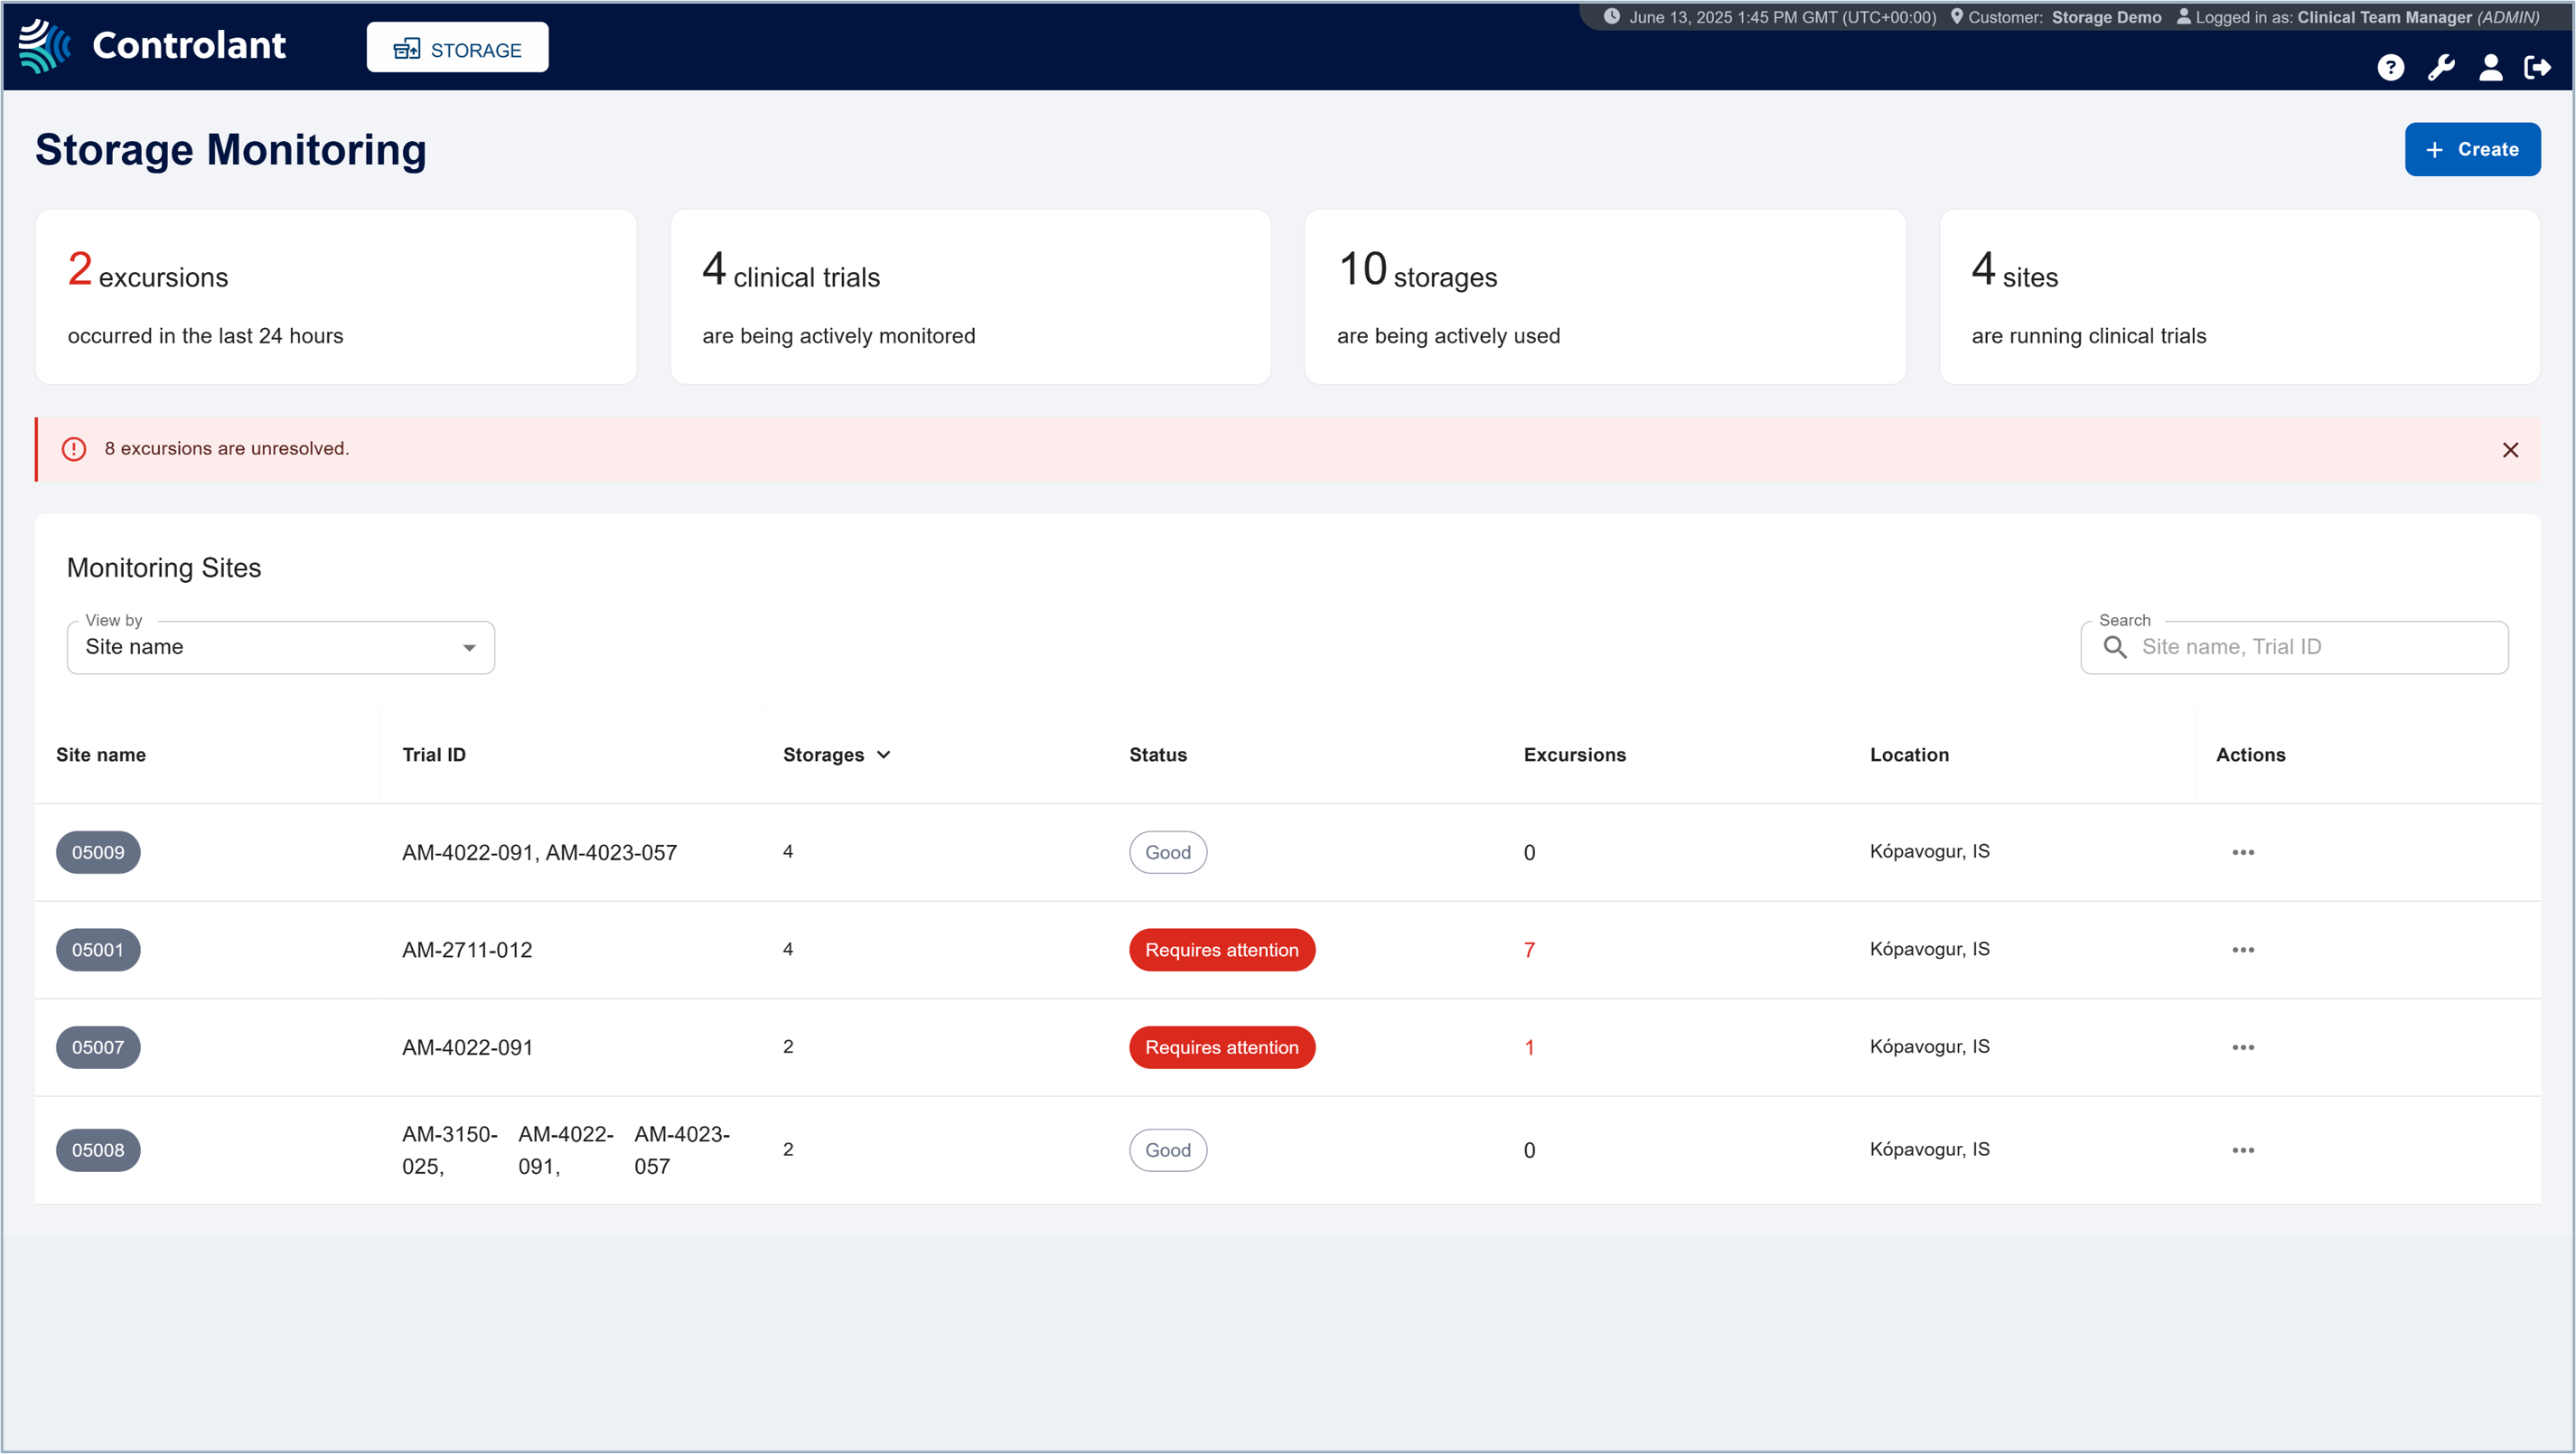Click Requires attention badge for site 05007

click(x=1222, y=1047)
